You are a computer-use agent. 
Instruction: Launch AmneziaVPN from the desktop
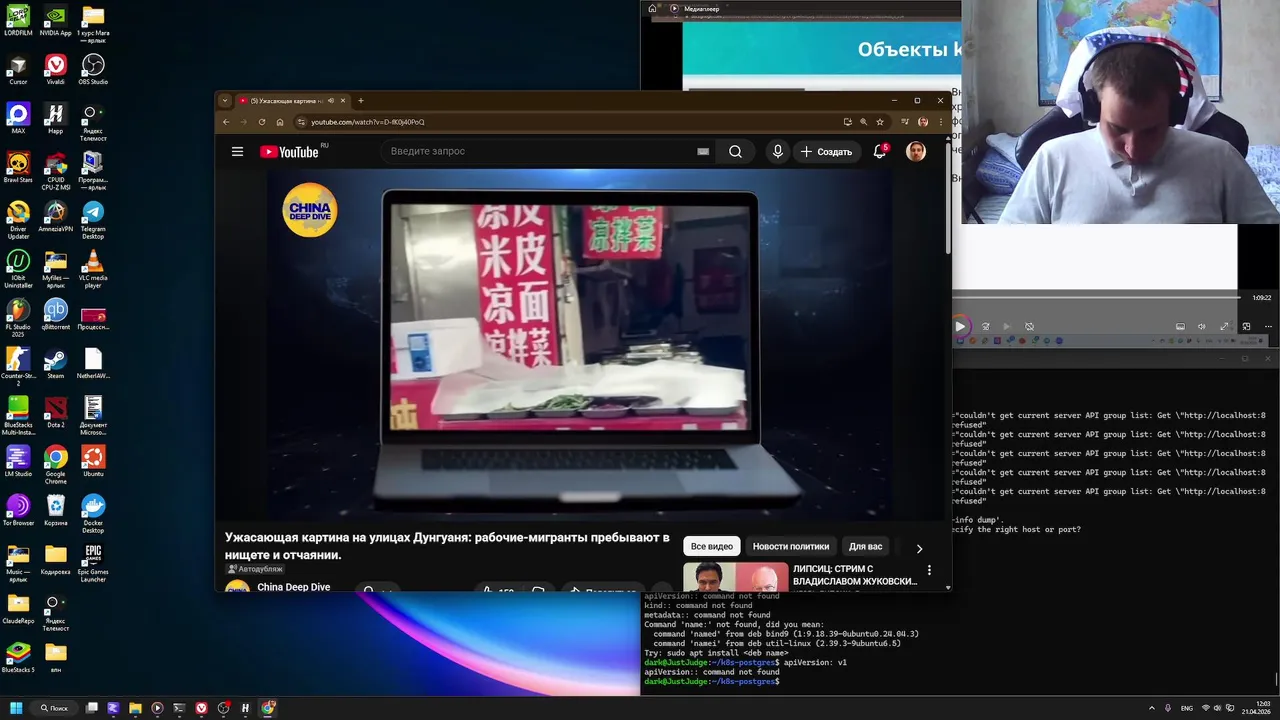click(56, 216)
